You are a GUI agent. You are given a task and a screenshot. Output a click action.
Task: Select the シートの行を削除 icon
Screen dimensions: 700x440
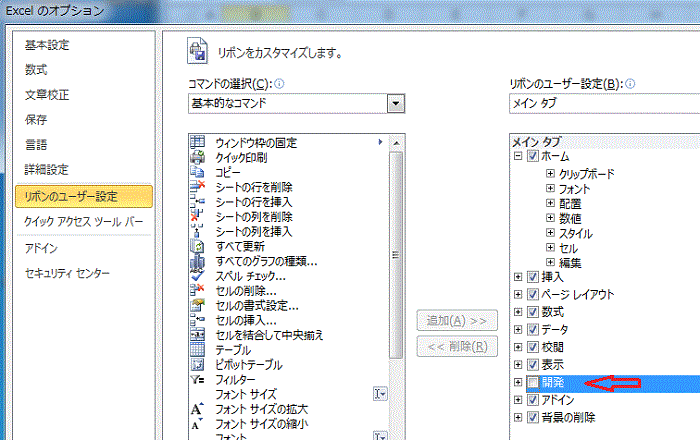point(197,187)
